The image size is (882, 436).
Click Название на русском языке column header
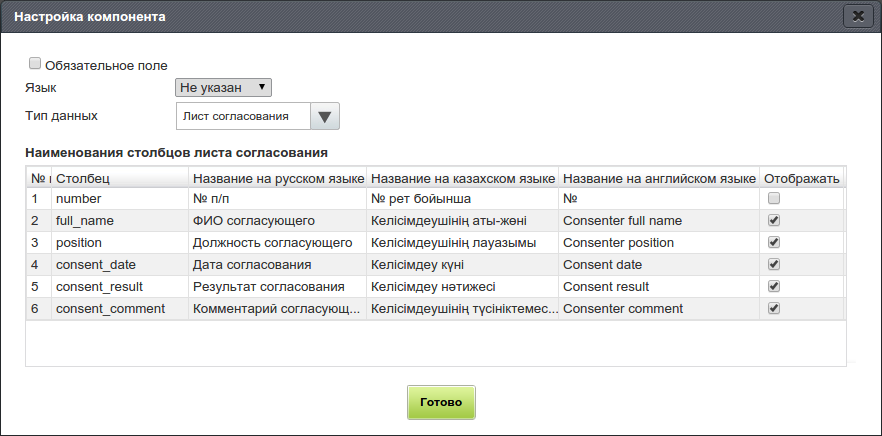[x=277, y=178]
